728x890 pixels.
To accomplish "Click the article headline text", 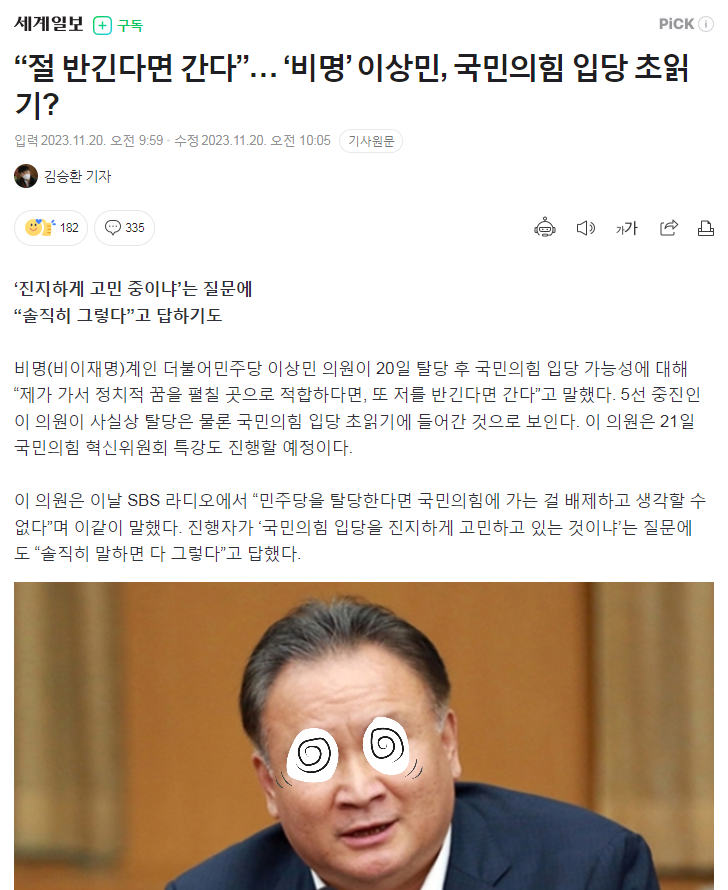I will tap(352, 85).
